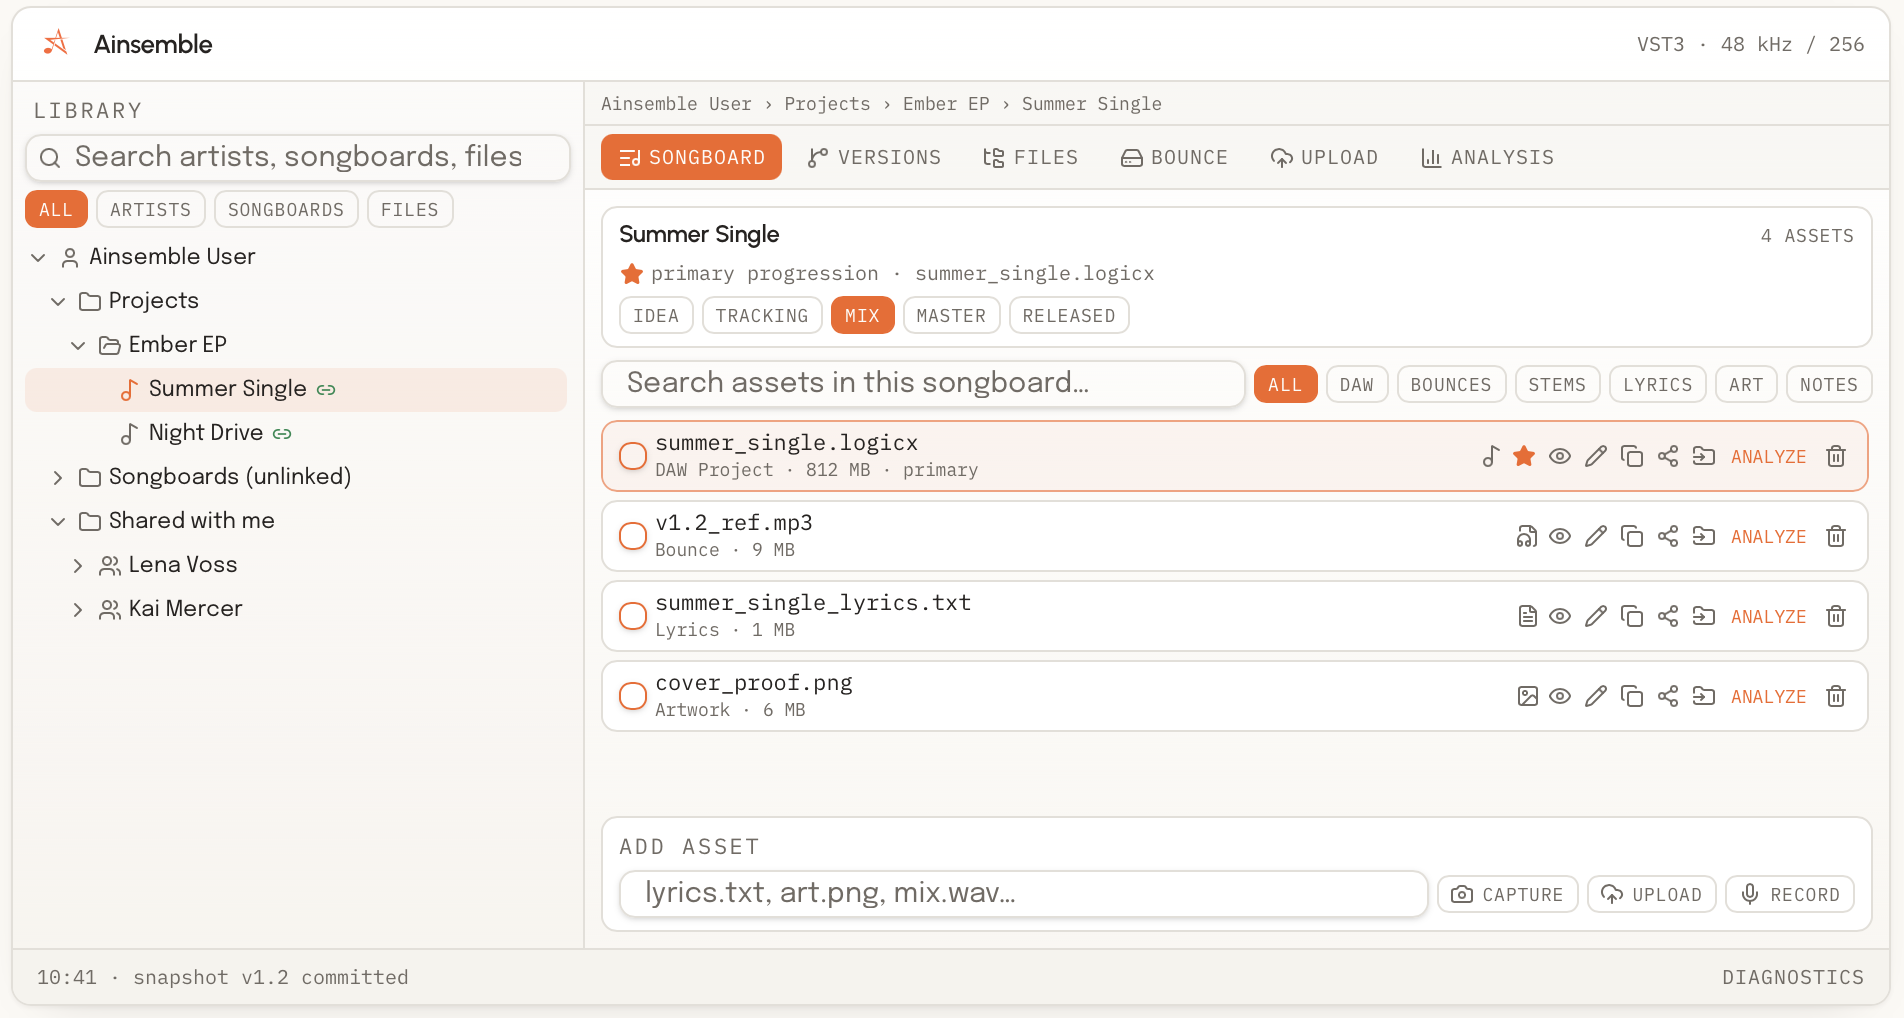
Task: Click the songboard asset search box
Action: tap(923, 384)
